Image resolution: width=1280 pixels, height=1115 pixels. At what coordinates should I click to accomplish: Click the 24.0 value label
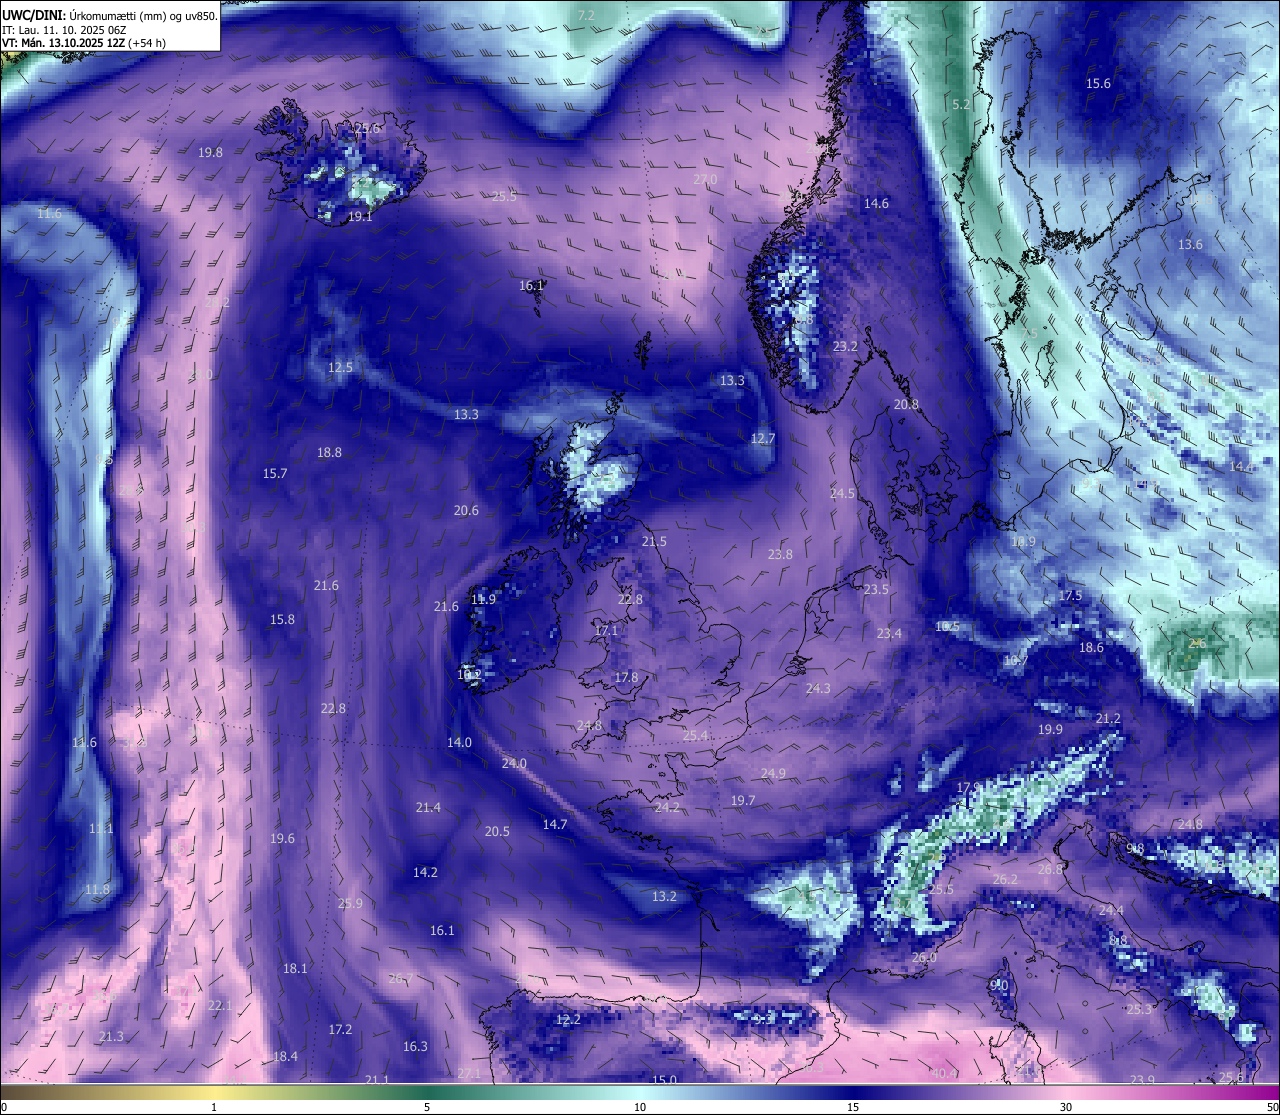pos(514,763)
